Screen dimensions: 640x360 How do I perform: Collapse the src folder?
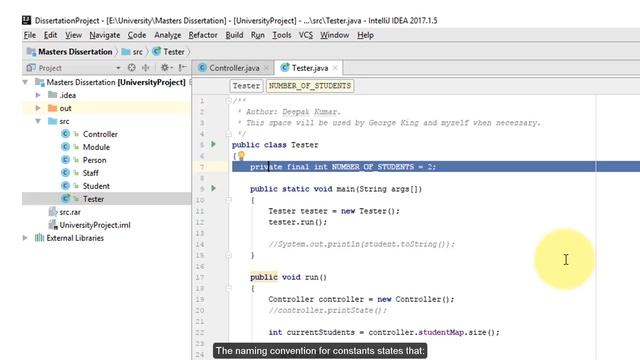click(x=38, y=121)
